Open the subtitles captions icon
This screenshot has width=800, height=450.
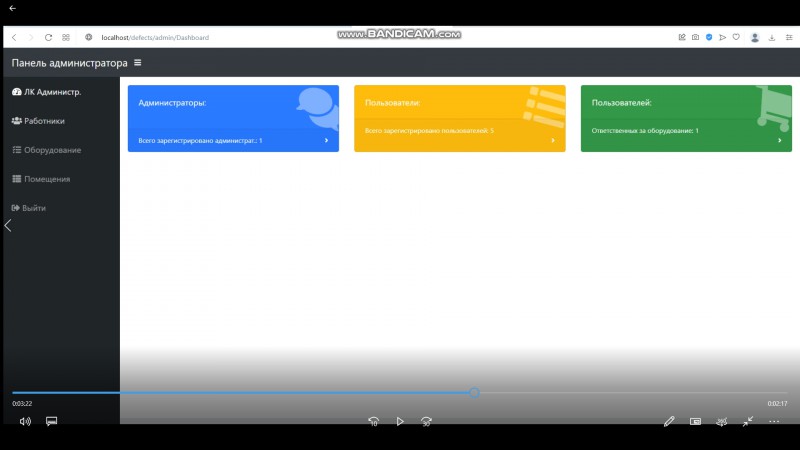(x=52, y=421)
